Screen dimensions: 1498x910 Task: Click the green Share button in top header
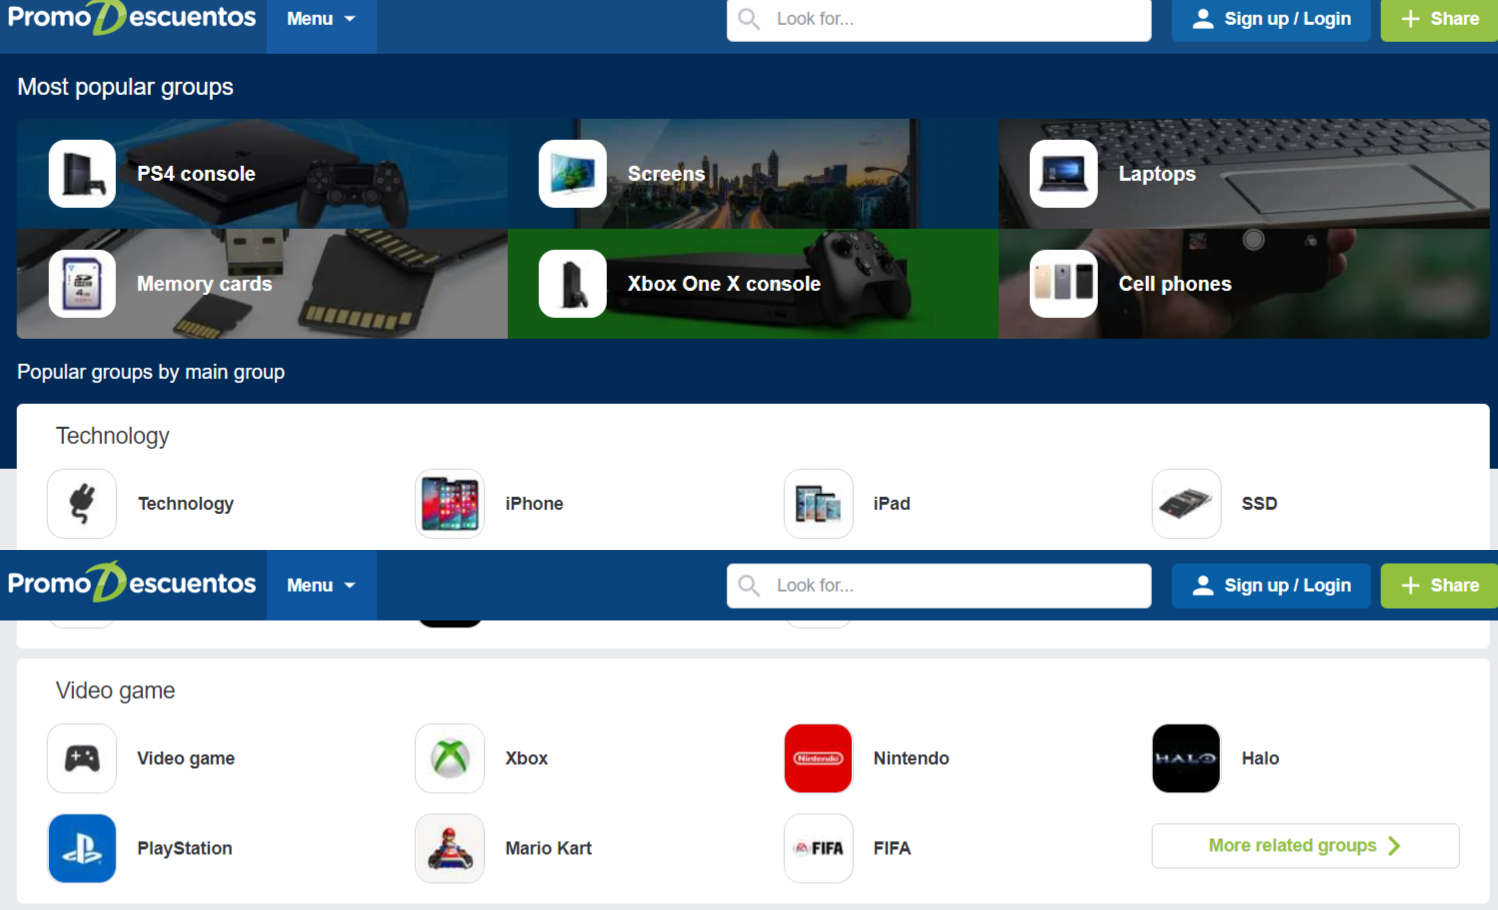coord(1440,19)
